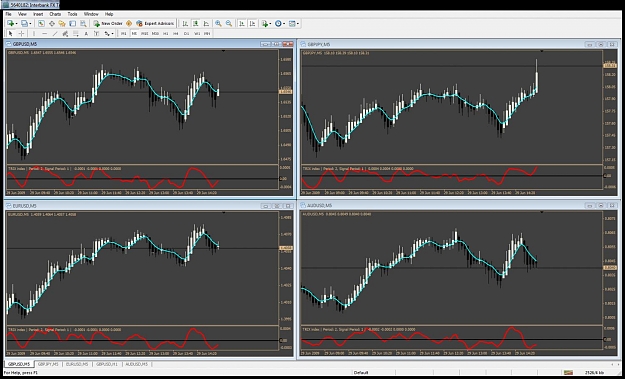Screen dimensions: 625x379
Task: Switch to the EURUSD,M5 chart tab
Action: coord(77,364)
